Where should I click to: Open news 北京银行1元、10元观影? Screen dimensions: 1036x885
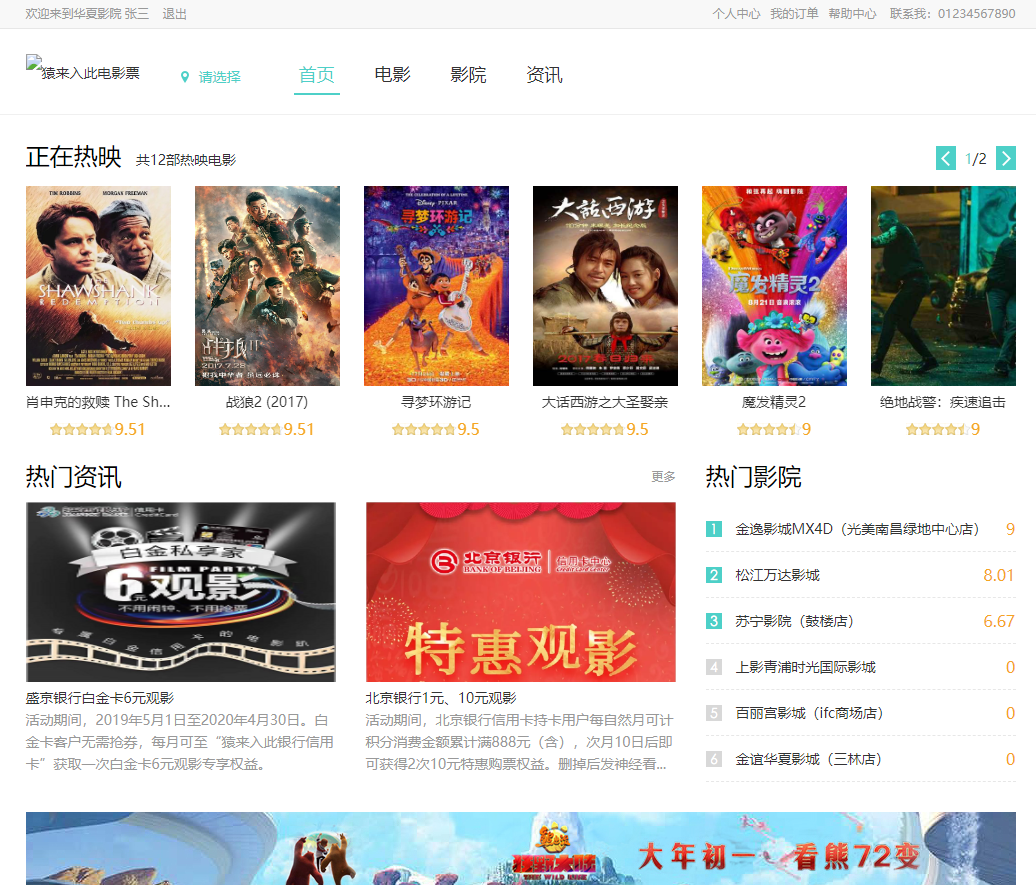point(441,698)
